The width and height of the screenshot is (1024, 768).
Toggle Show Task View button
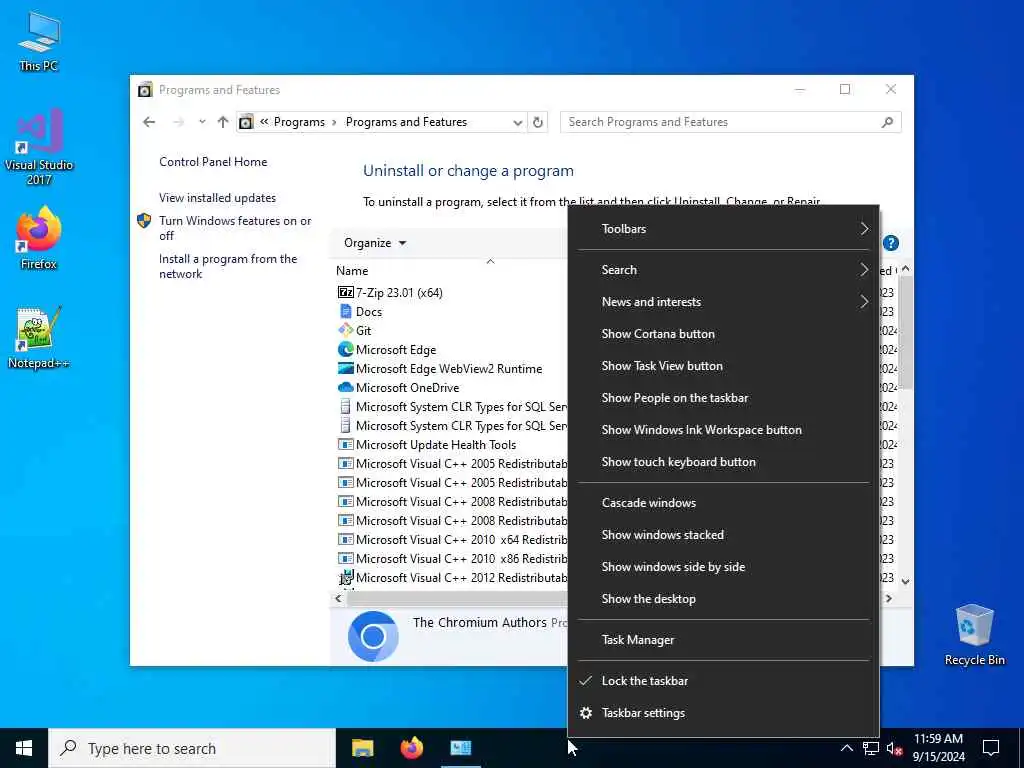[724, 366]
